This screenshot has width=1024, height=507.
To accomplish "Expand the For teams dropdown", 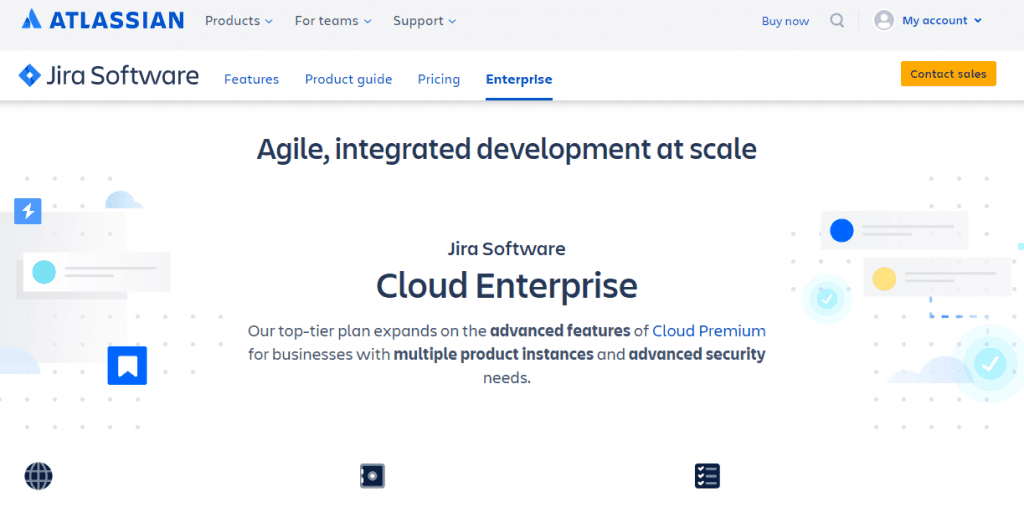I will coord(333,21).
